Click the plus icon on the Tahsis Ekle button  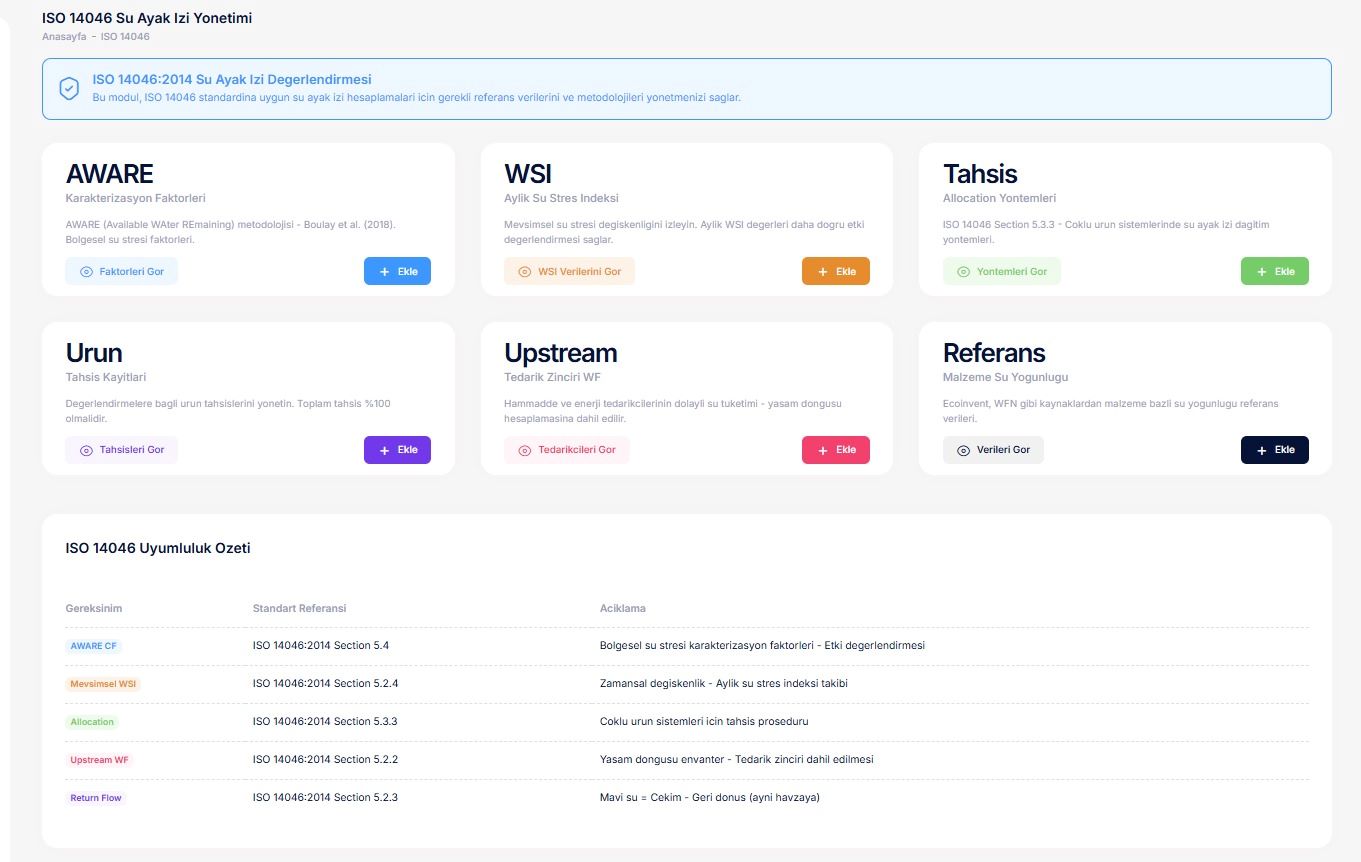1263,270
